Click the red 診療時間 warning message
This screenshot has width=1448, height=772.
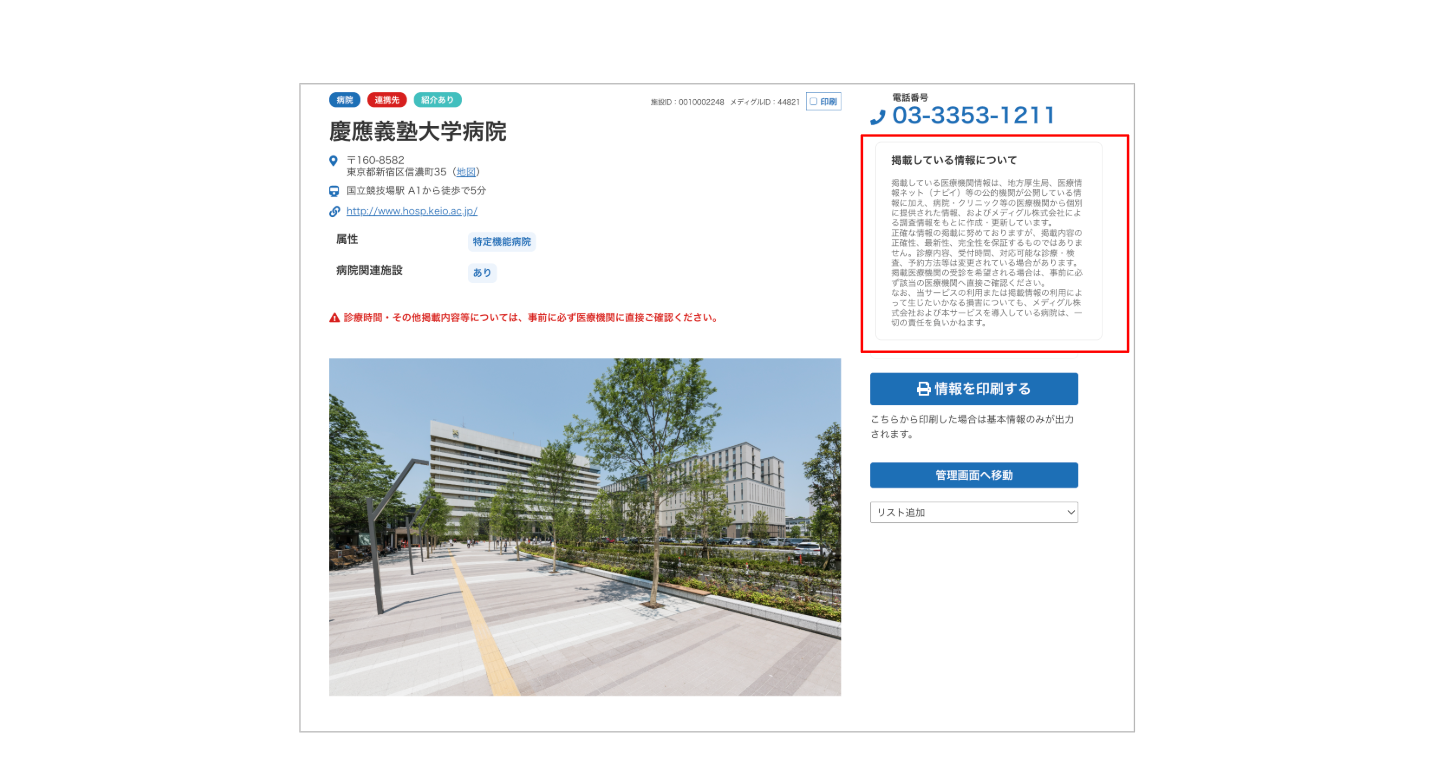(x=530, y=318)
